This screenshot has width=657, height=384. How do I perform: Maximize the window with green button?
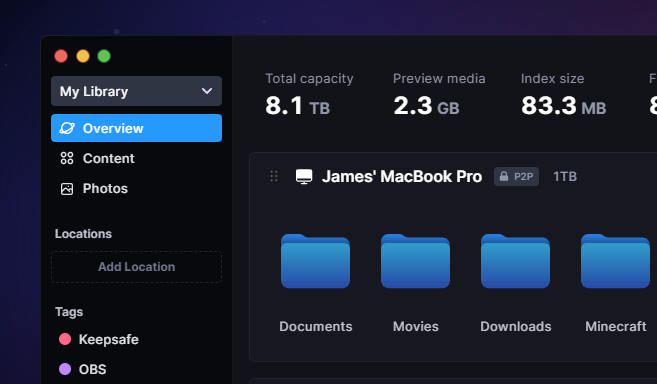pyautogui.click(x=104, y=56)
